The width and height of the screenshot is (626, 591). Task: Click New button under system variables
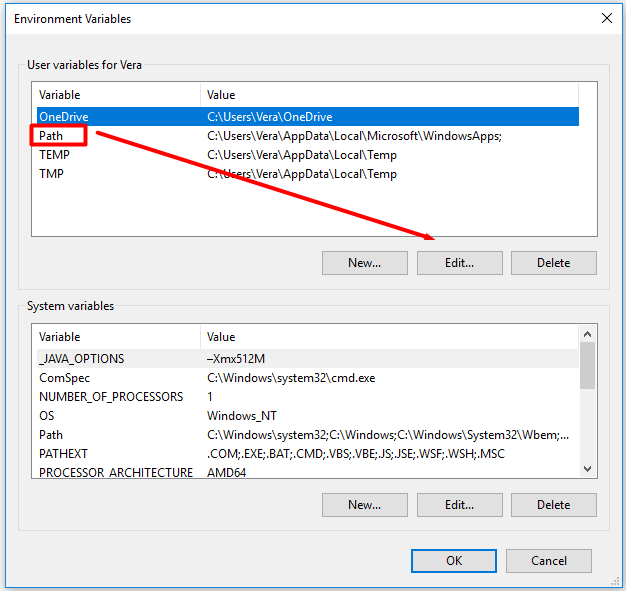point(364,505)
